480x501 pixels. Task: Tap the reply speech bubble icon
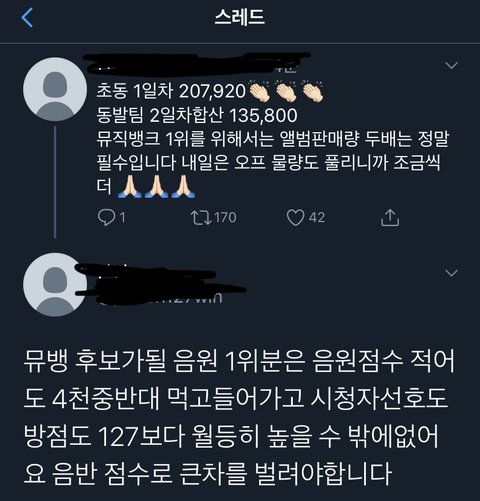[106, 217]
